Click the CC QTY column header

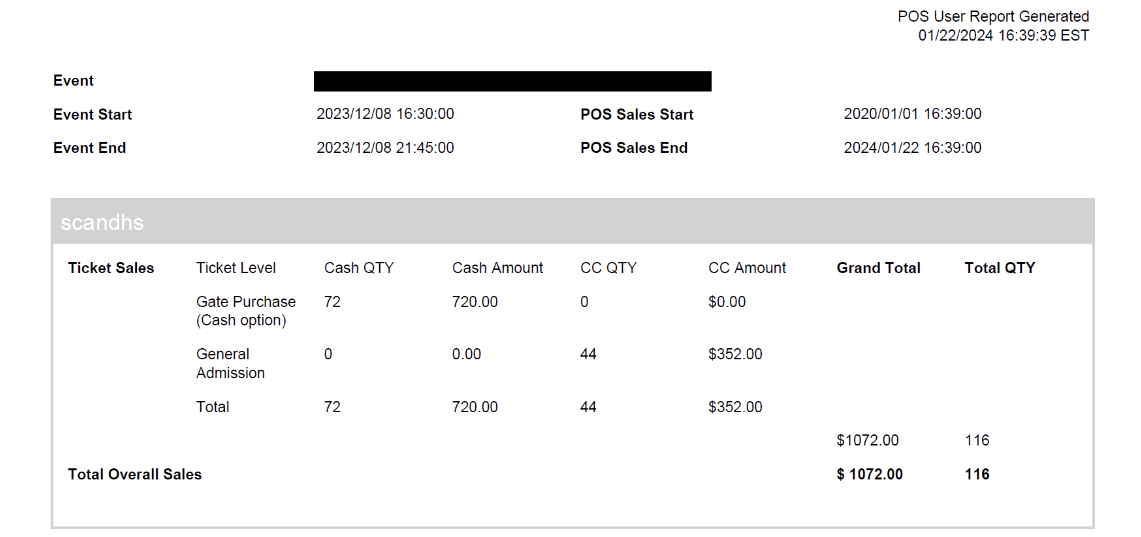[x=608, y=268]
